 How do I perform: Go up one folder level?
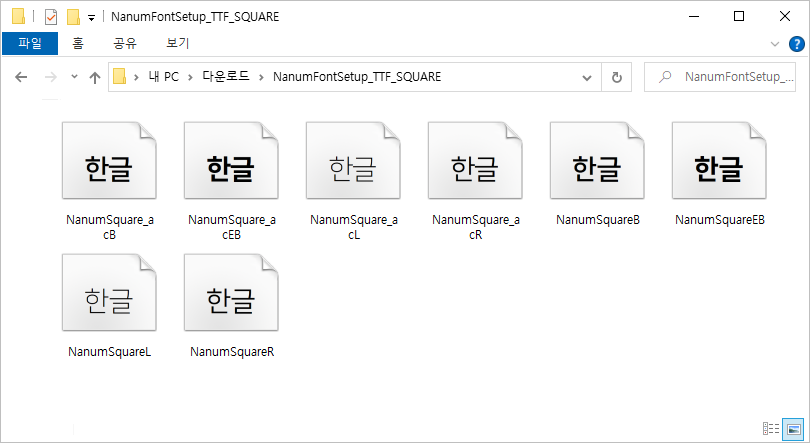pos(95,77)
